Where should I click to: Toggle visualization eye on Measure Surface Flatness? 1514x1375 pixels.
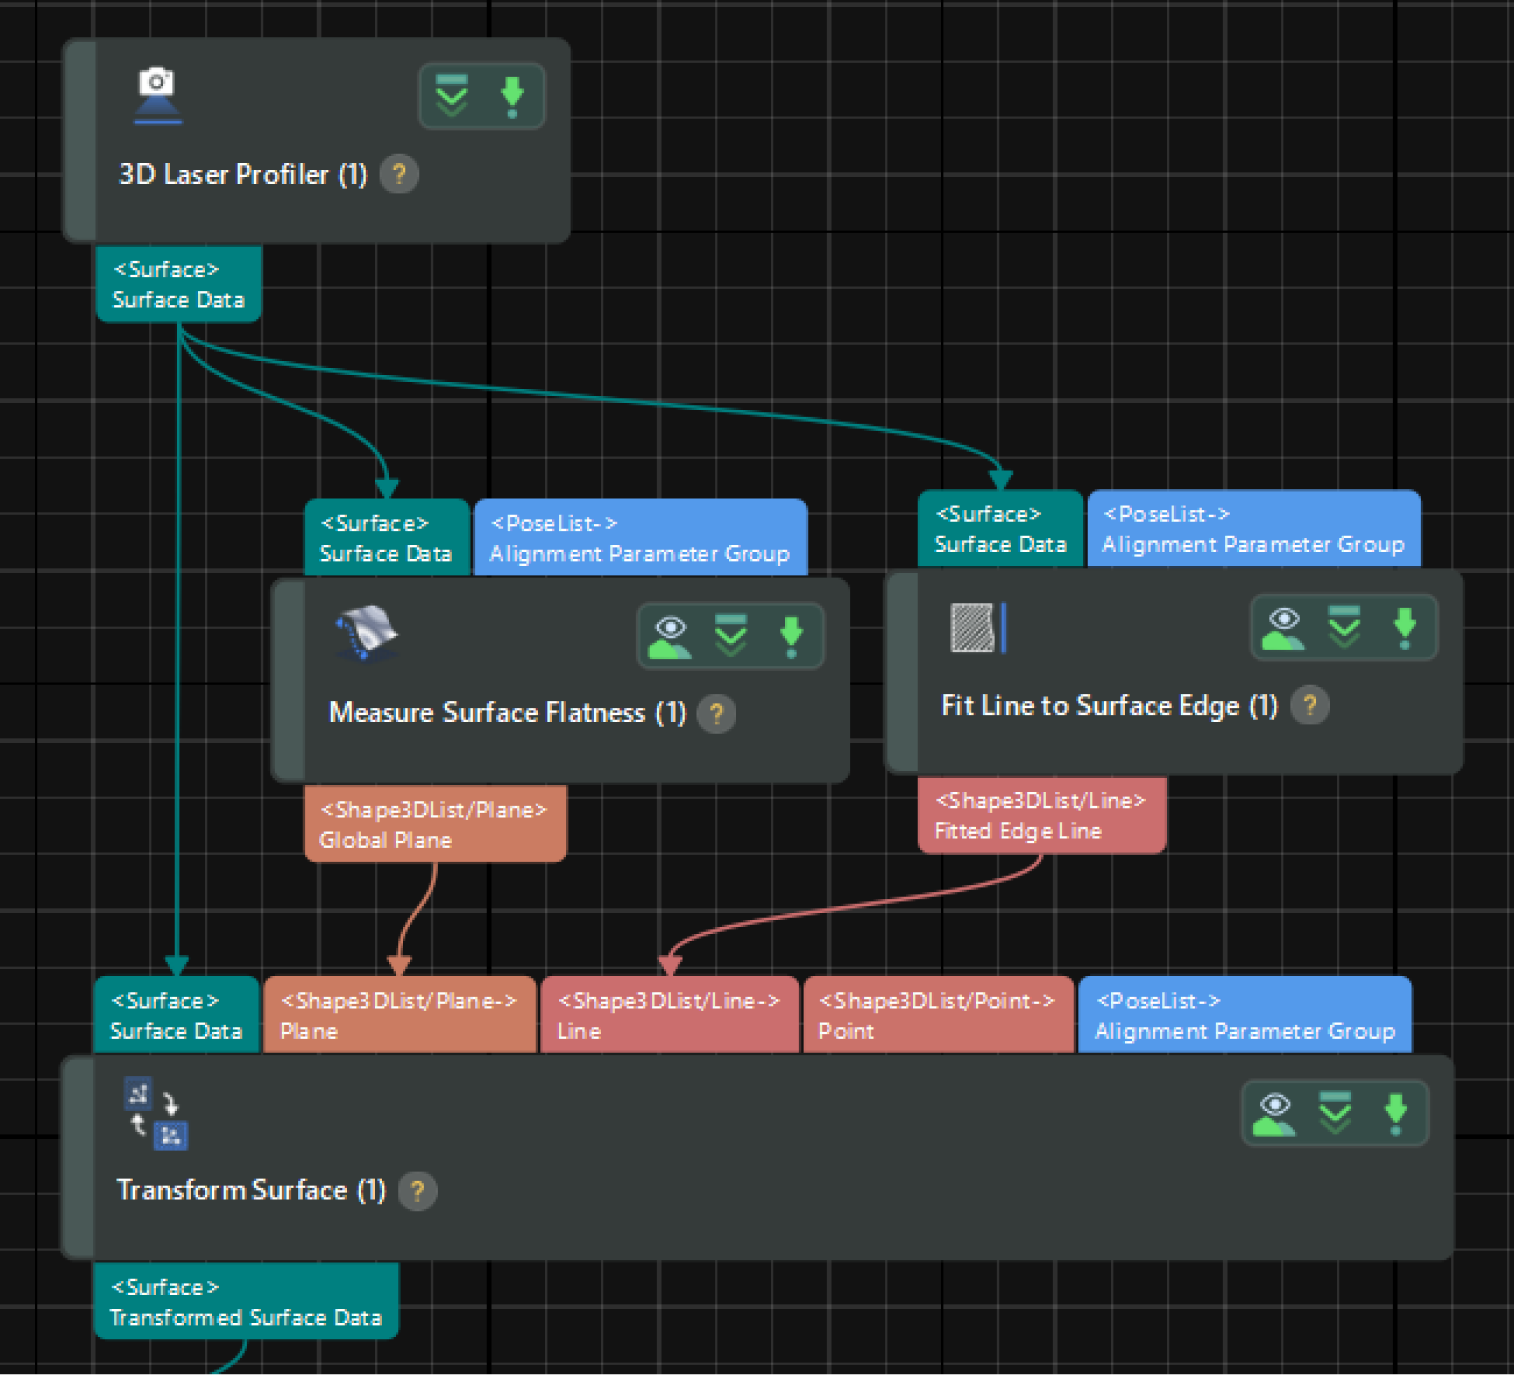[x=670, y=636]
